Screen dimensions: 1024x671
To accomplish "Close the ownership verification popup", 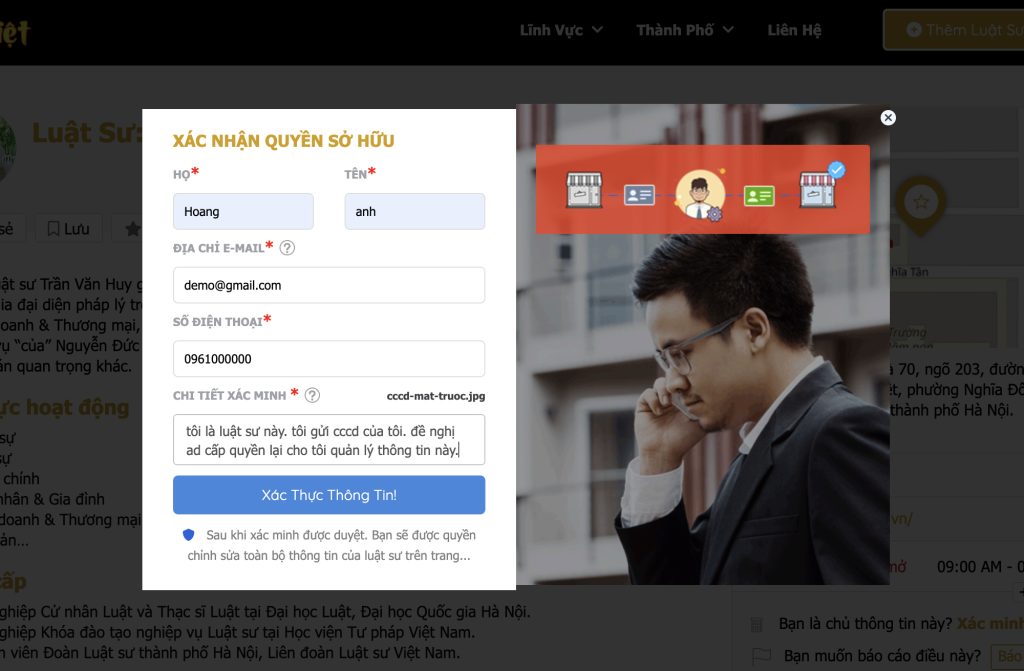I will 888,118.
